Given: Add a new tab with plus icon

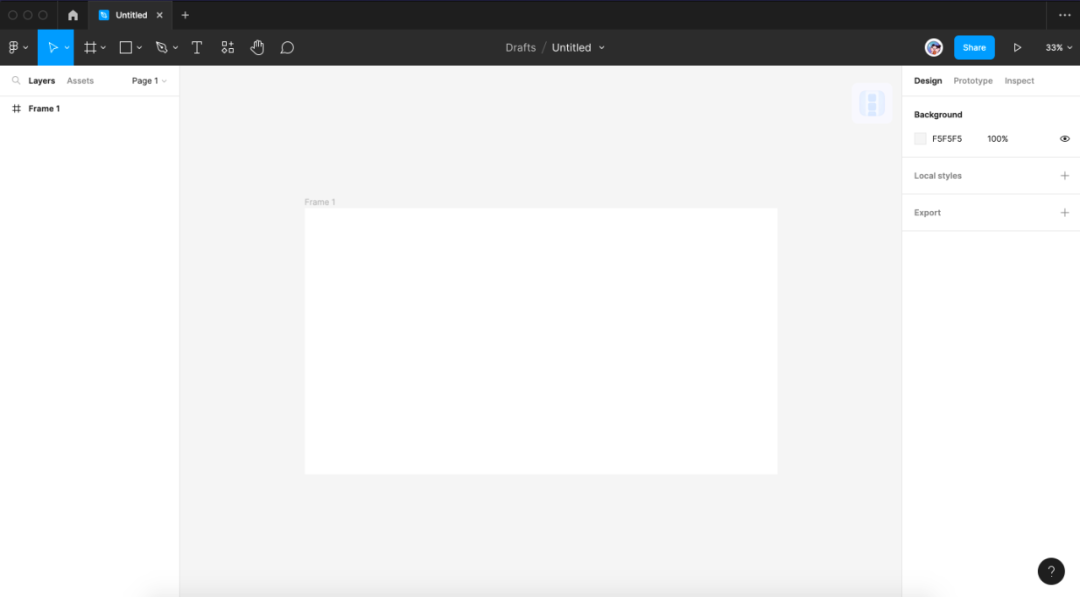Looking at the screenshot, I should [x=185, y=15].
